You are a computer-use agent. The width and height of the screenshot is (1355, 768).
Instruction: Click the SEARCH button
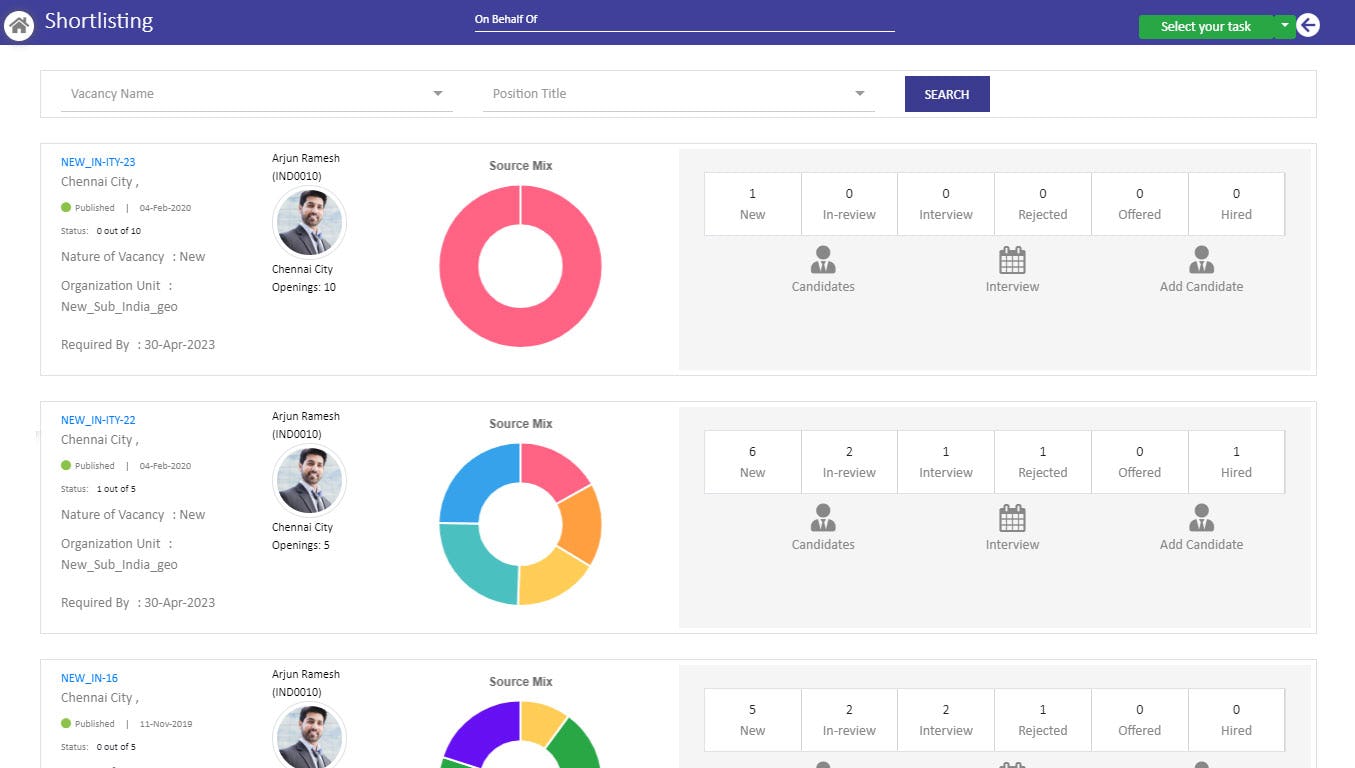coord(947,94)
